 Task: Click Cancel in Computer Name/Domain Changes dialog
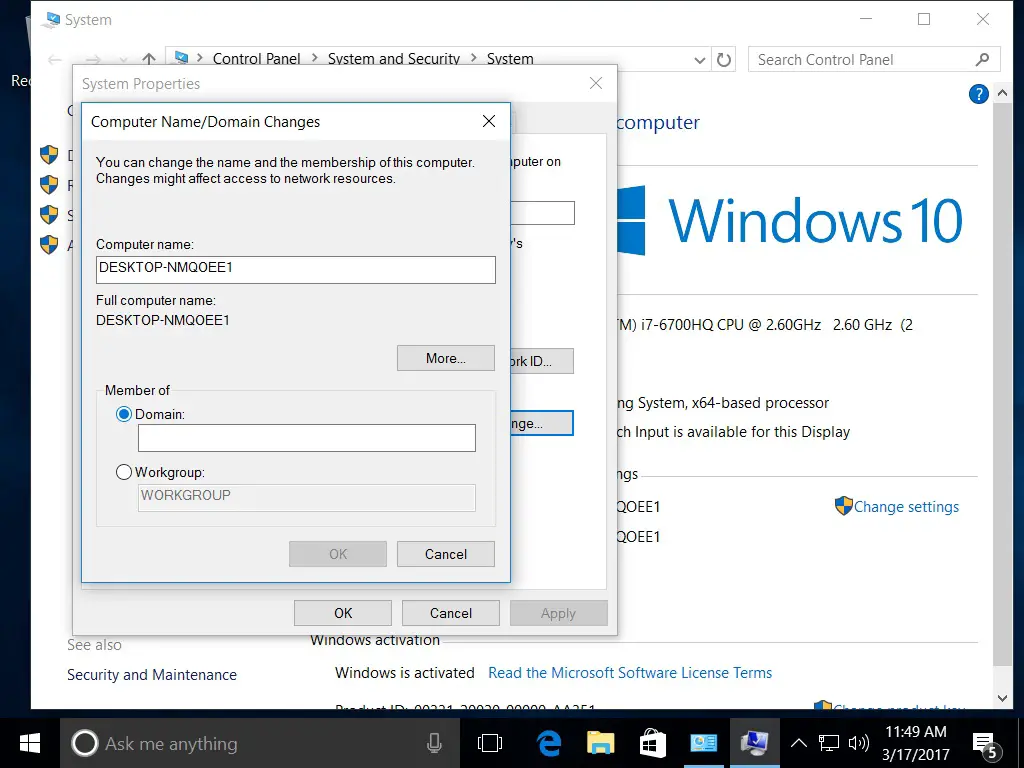point(446,554)
